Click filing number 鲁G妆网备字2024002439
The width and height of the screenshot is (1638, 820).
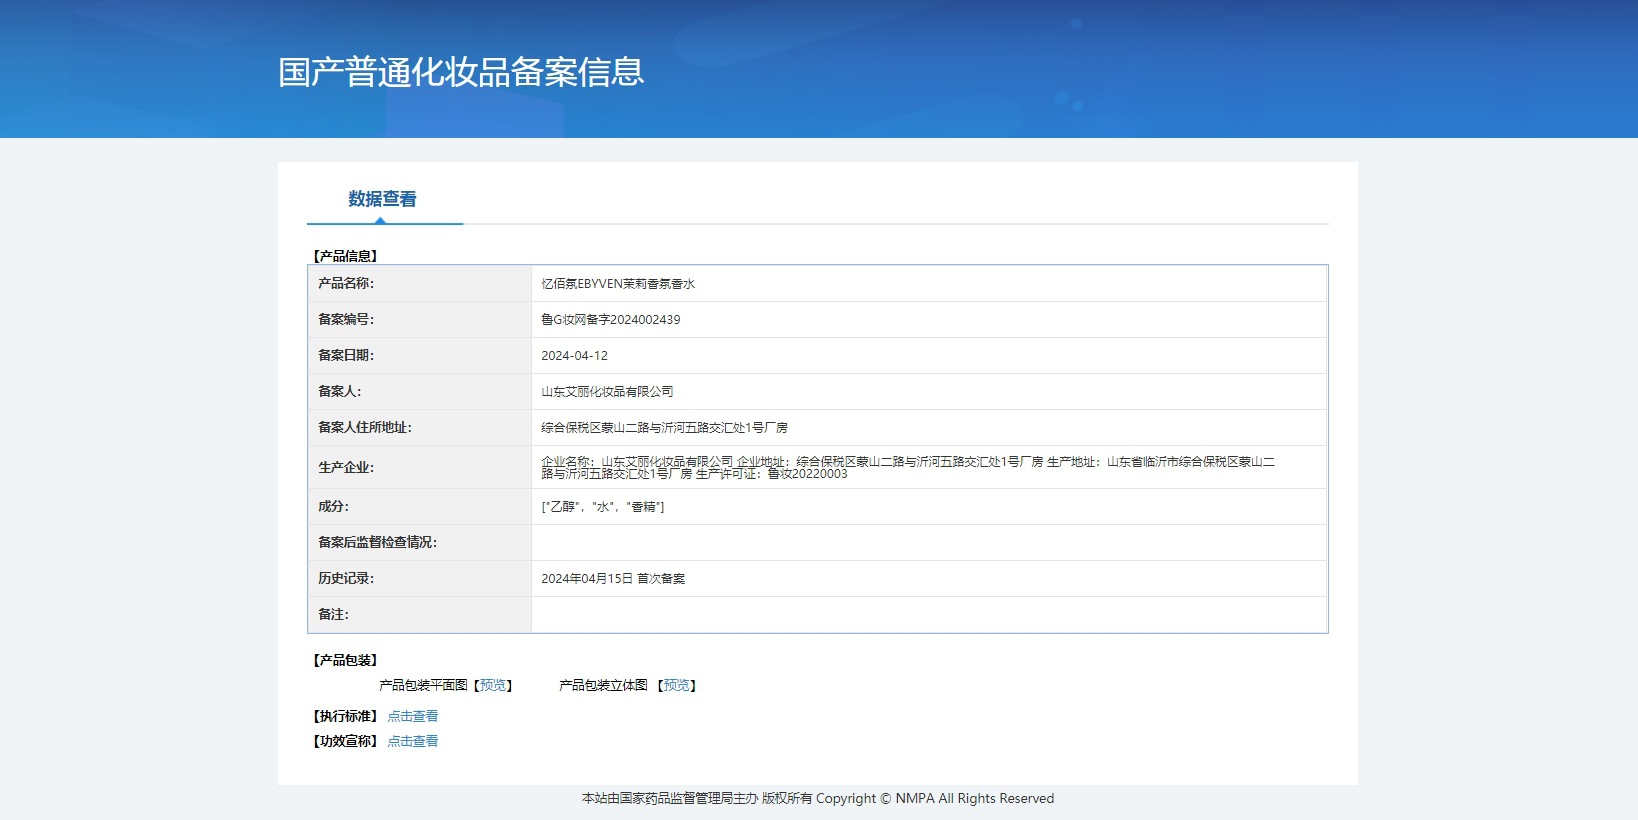click(610, 320)
